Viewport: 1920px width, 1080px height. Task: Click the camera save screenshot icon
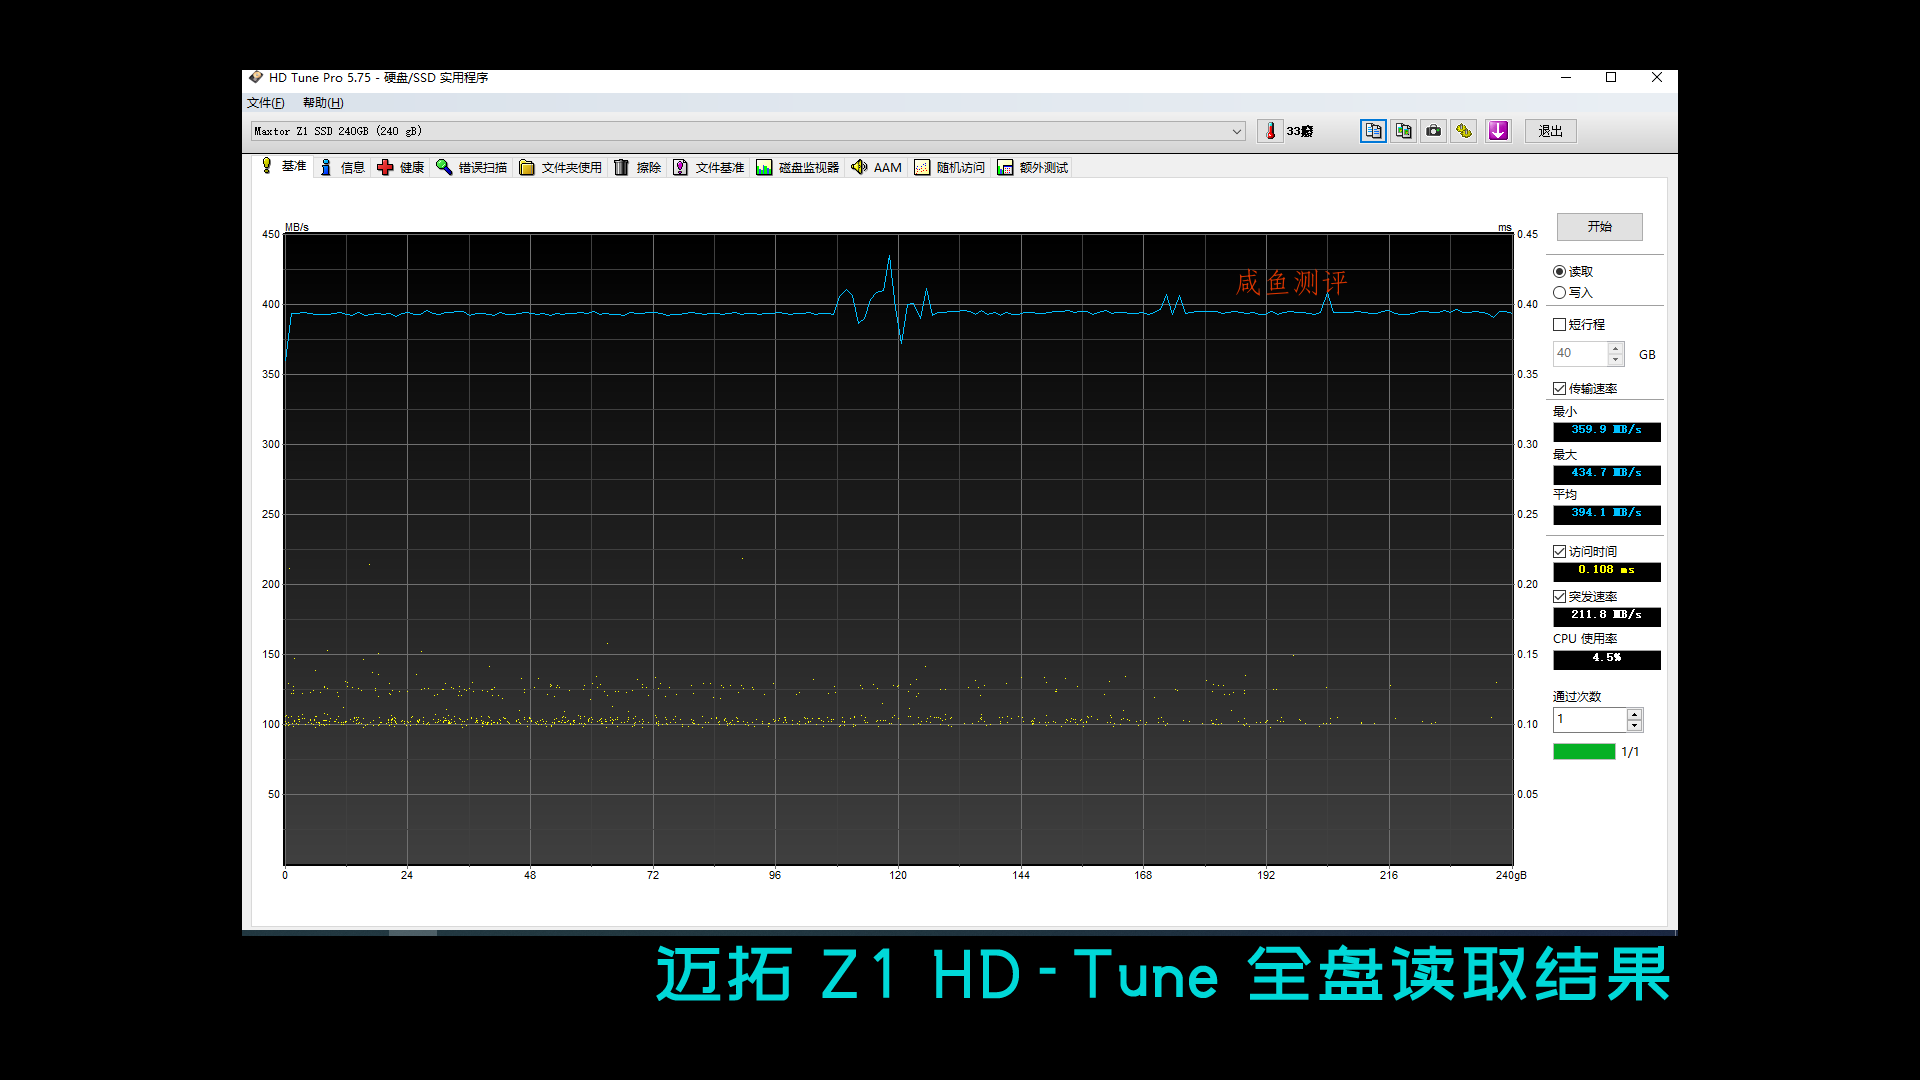tap(1434, 131)
